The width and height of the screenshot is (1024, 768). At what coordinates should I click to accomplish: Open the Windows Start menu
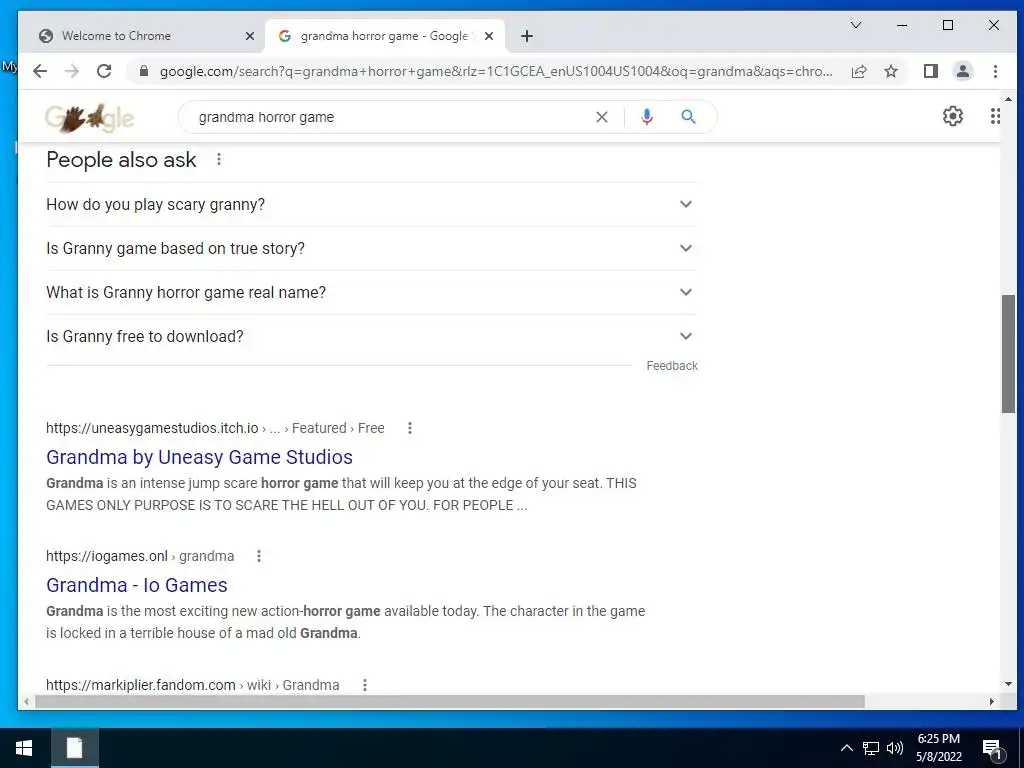coord(24,748)
